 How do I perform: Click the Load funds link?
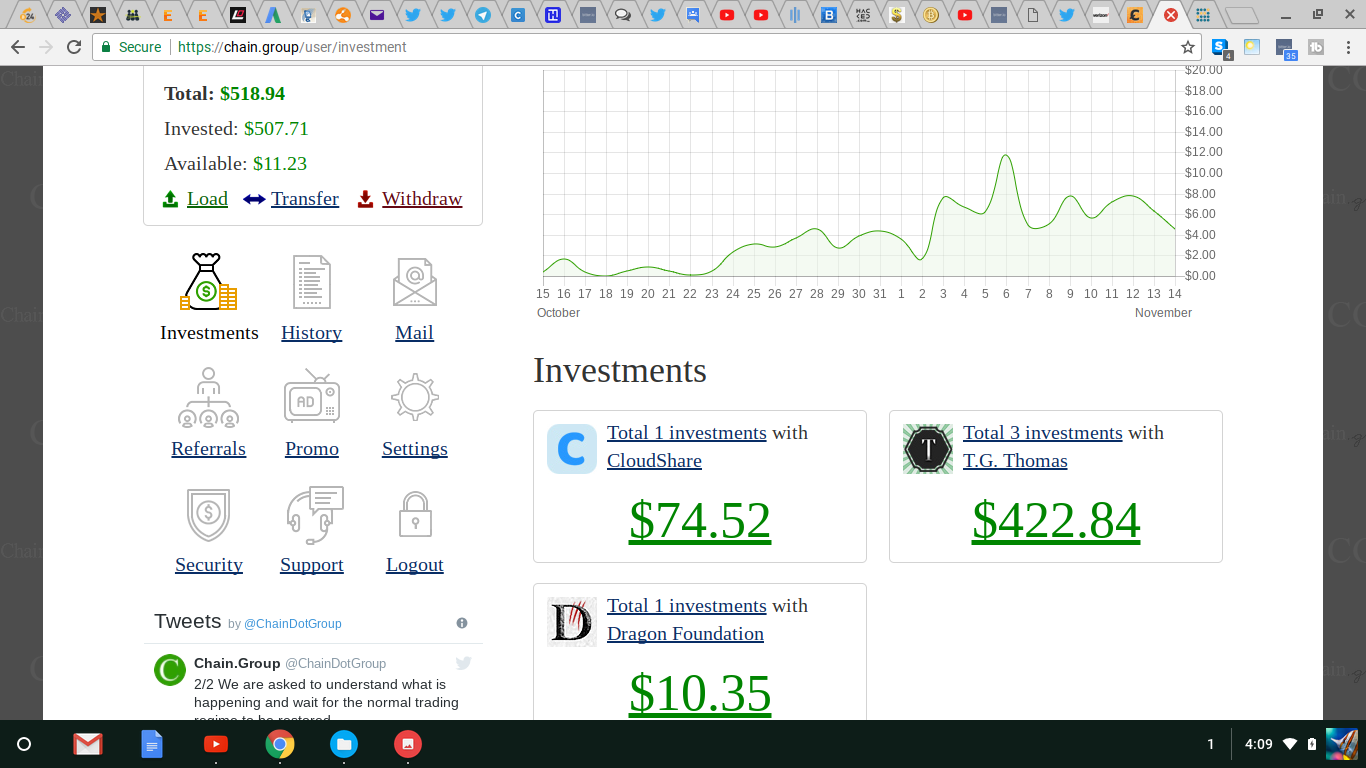pyautogui.click(x=207, y=199)
